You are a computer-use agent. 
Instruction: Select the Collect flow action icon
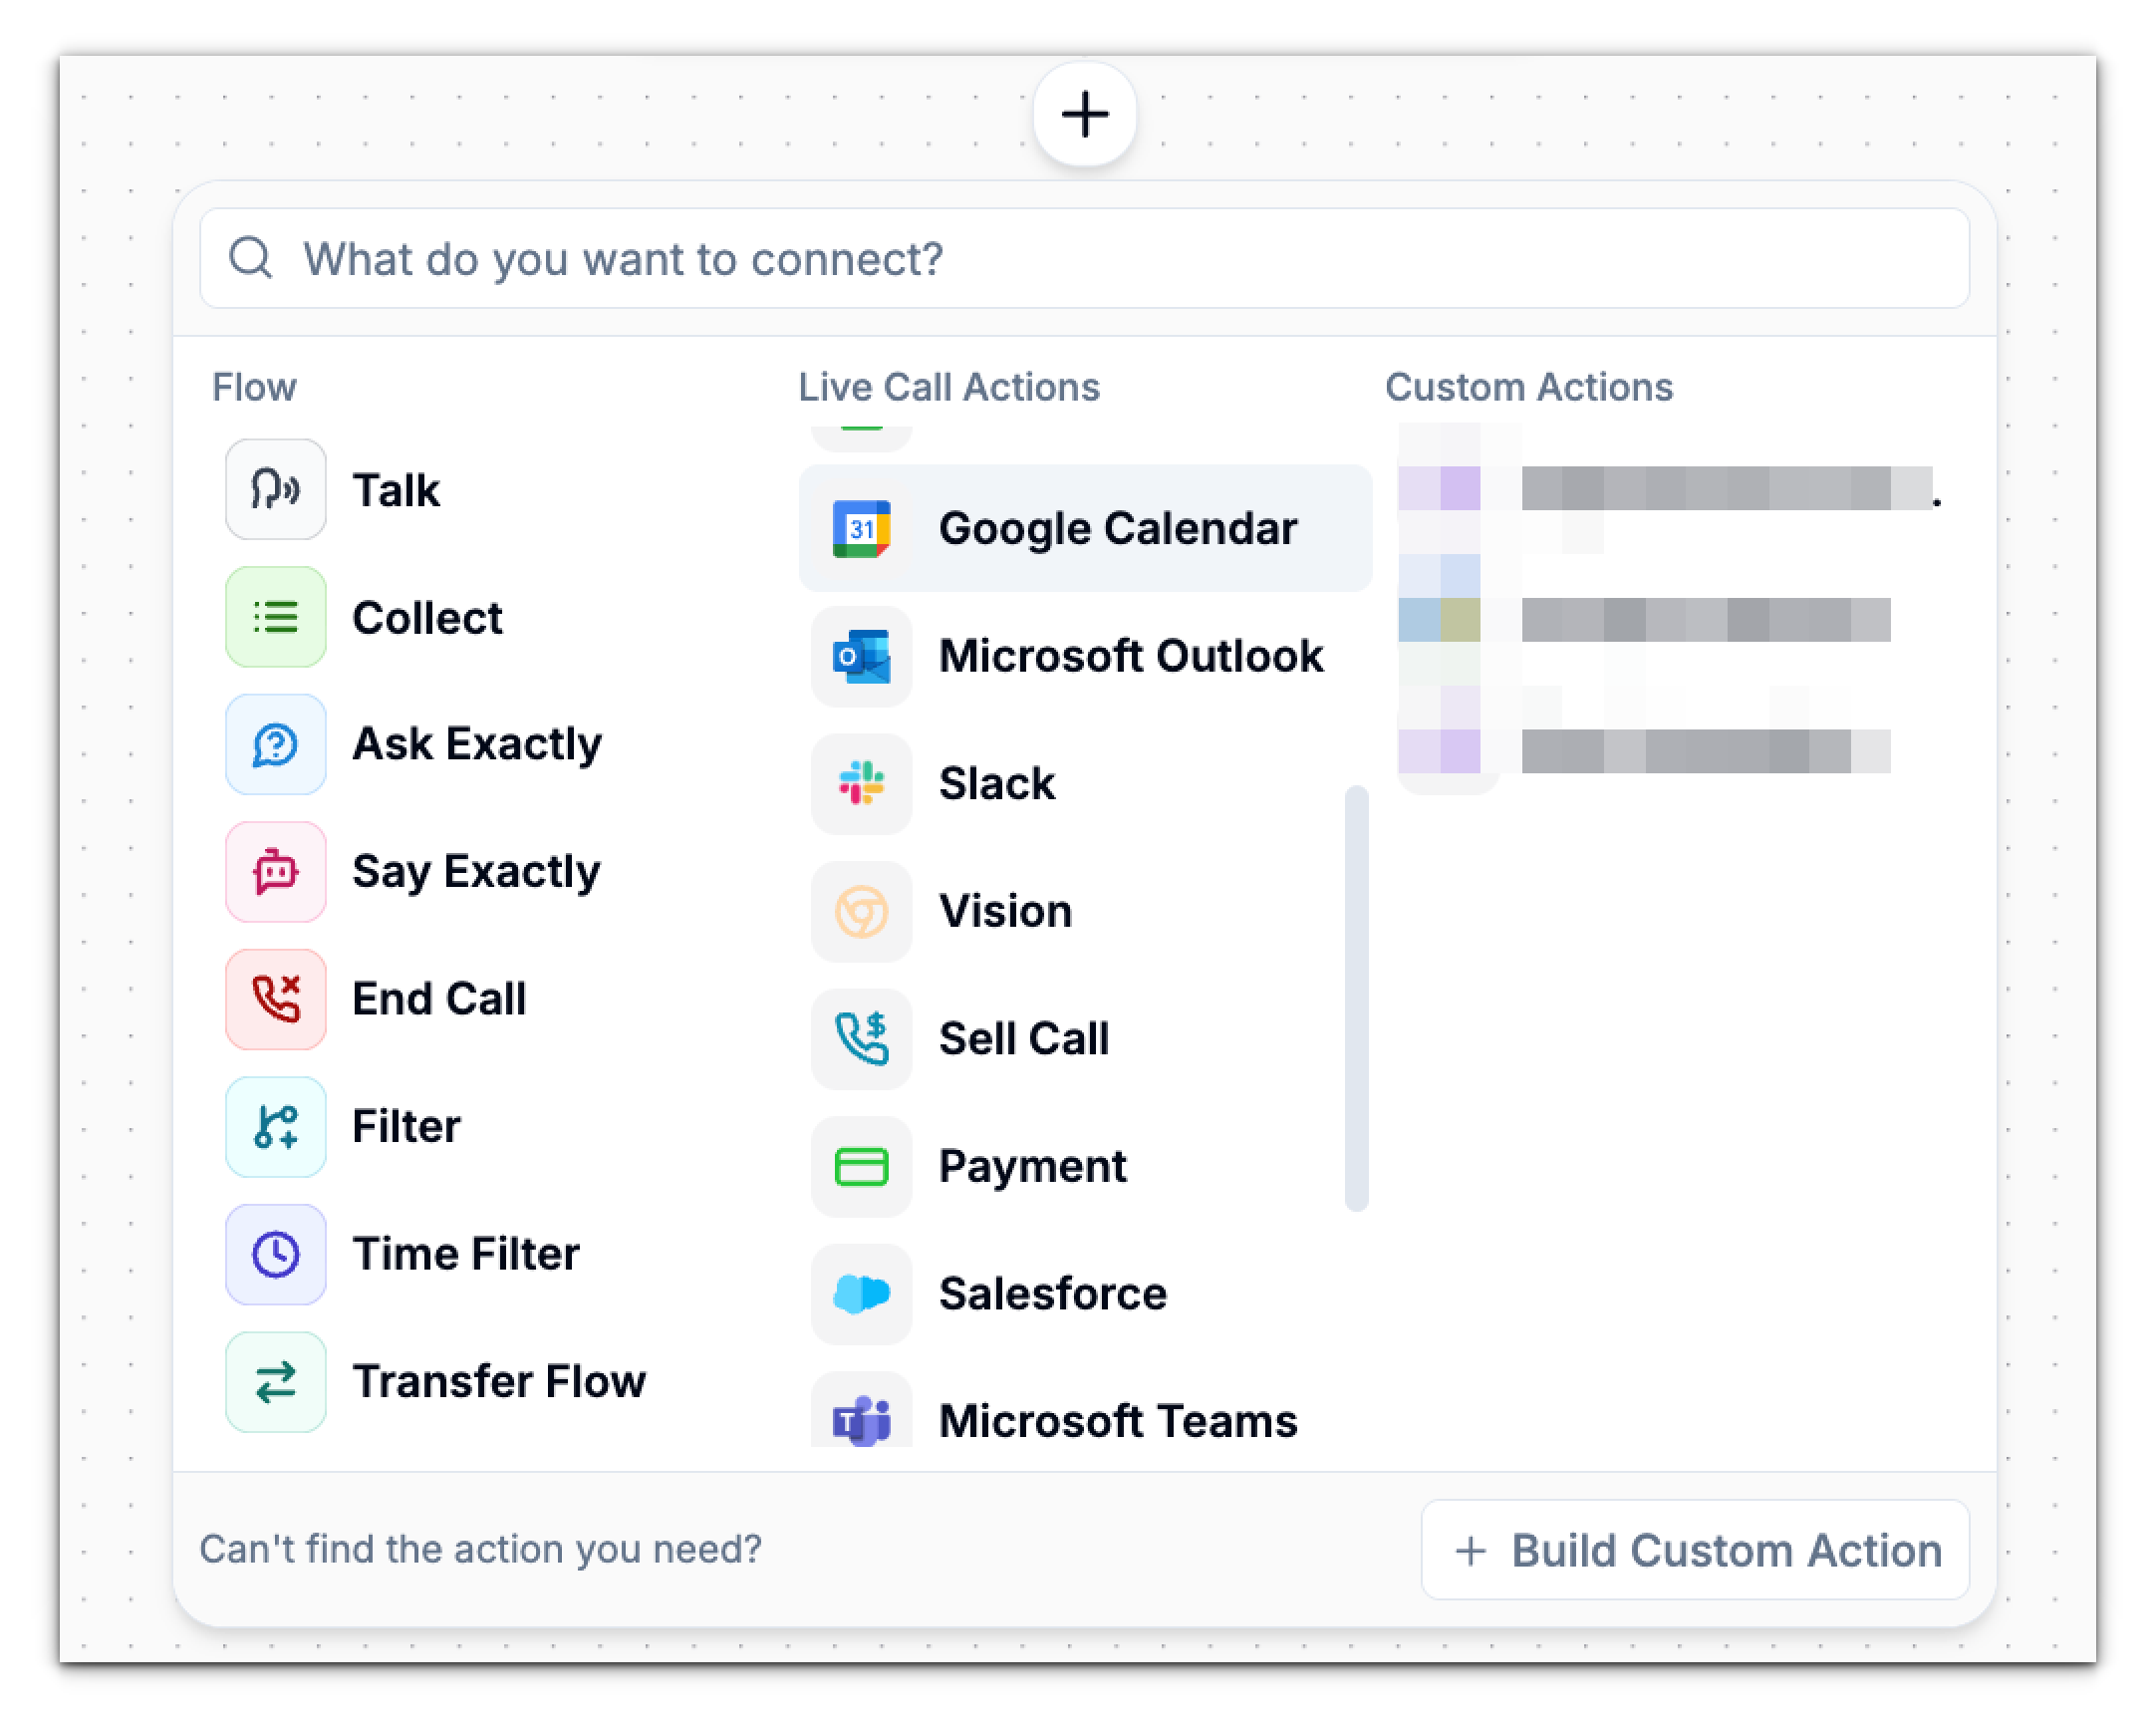tap(275, 617)
